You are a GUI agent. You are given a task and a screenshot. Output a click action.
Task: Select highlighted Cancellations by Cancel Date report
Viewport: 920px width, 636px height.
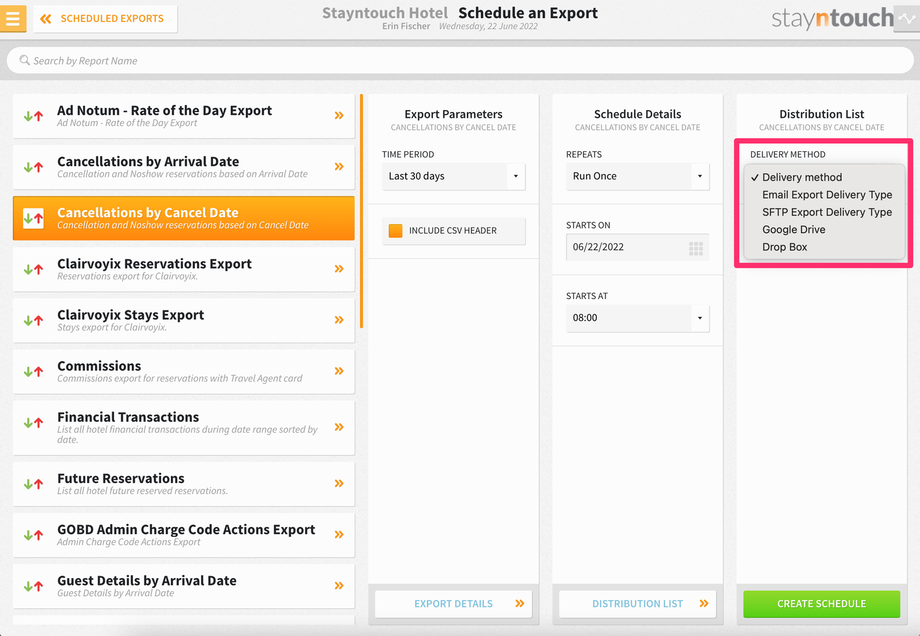click(184, 218)
